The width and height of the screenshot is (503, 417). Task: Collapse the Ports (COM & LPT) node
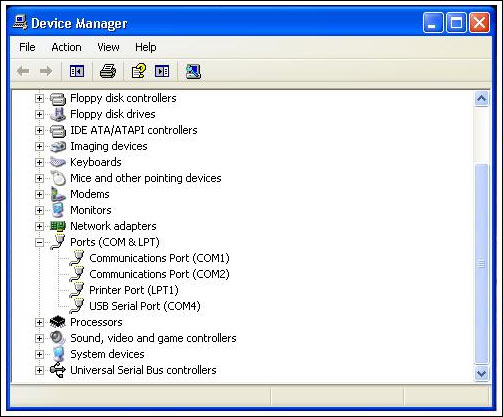pyautogui.click(x=39, y=242)
